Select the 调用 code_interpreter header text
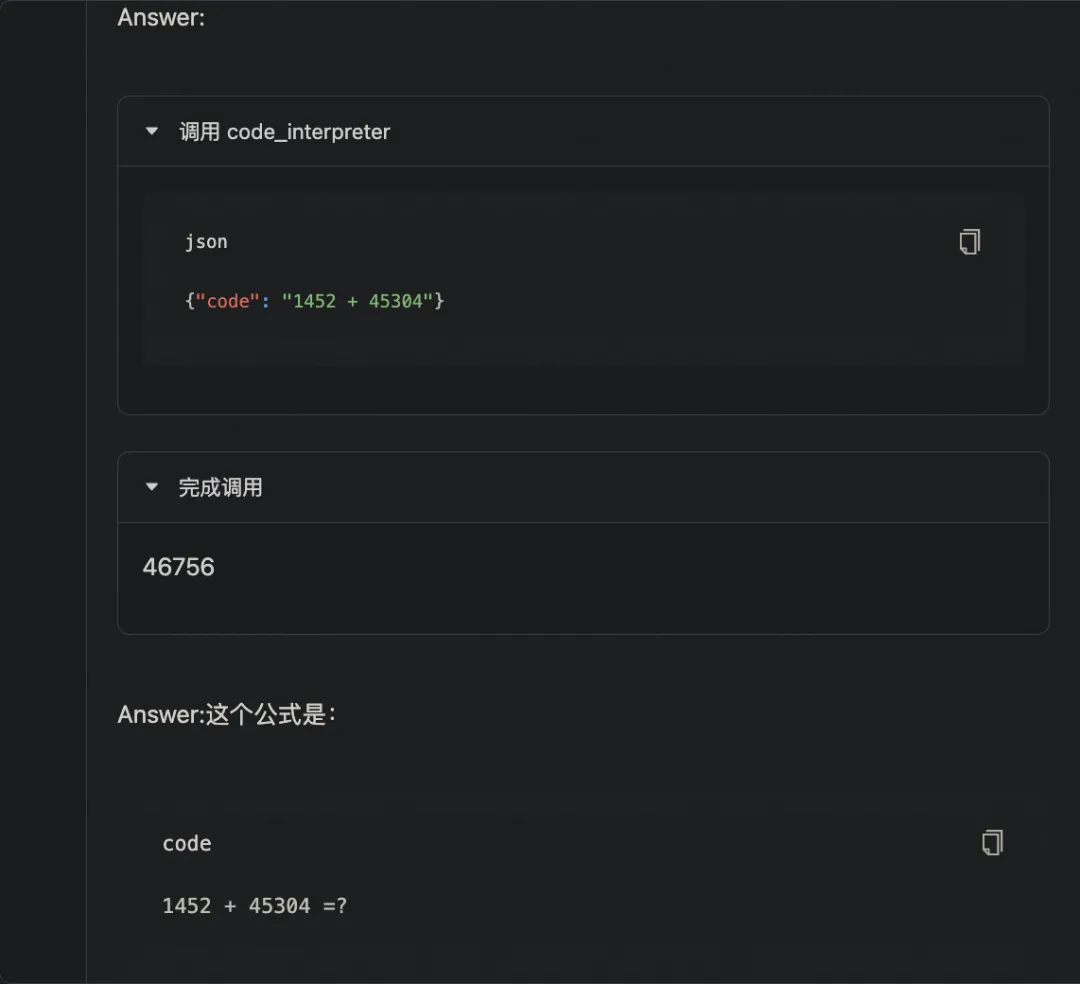This screenshot has width=1080, height=984. pyautogui.click(x=286, y=131)
